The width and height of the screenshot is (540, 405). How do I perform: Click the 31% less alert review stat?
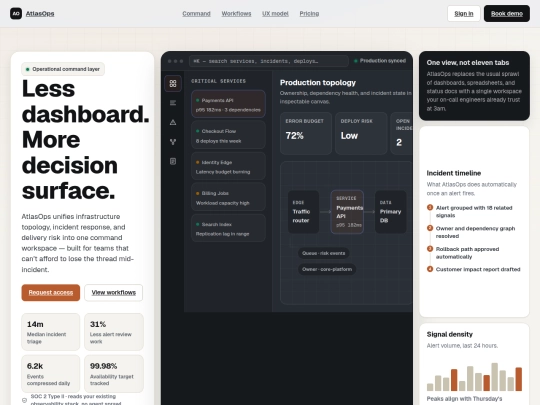(114, 332)
